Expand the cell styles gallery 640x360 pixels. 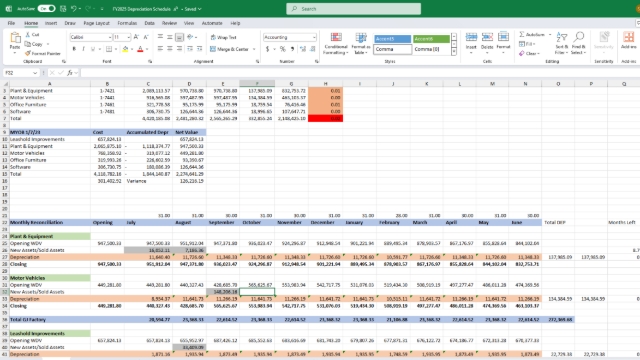pyautogui.click(x=453, y=52)
